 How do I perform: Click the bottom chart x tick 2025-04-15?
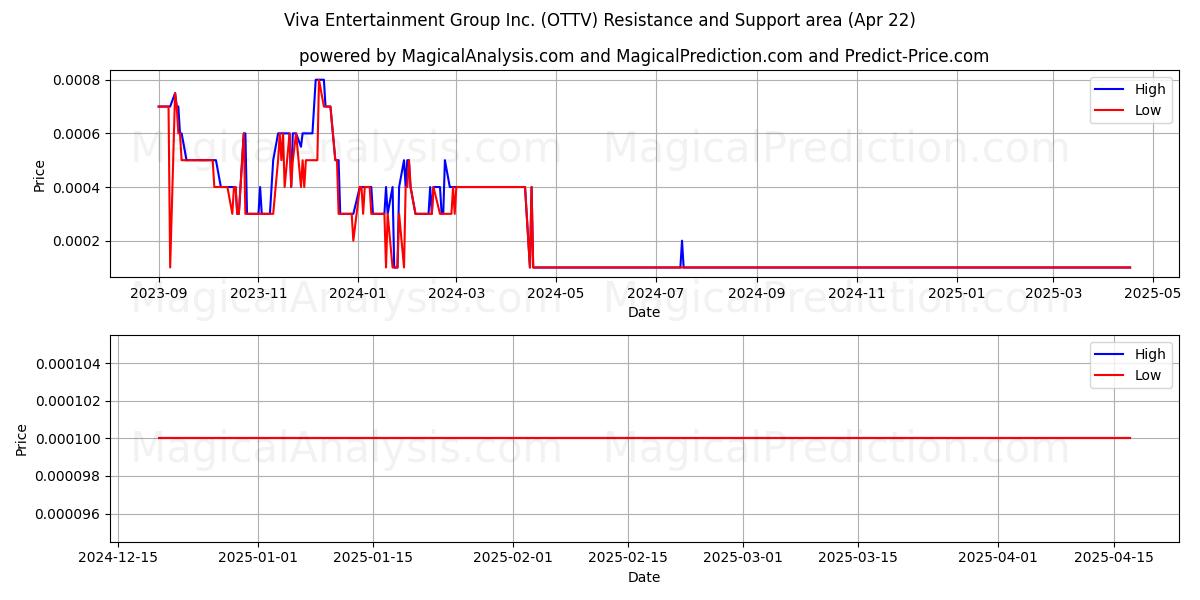(1113, 557)
